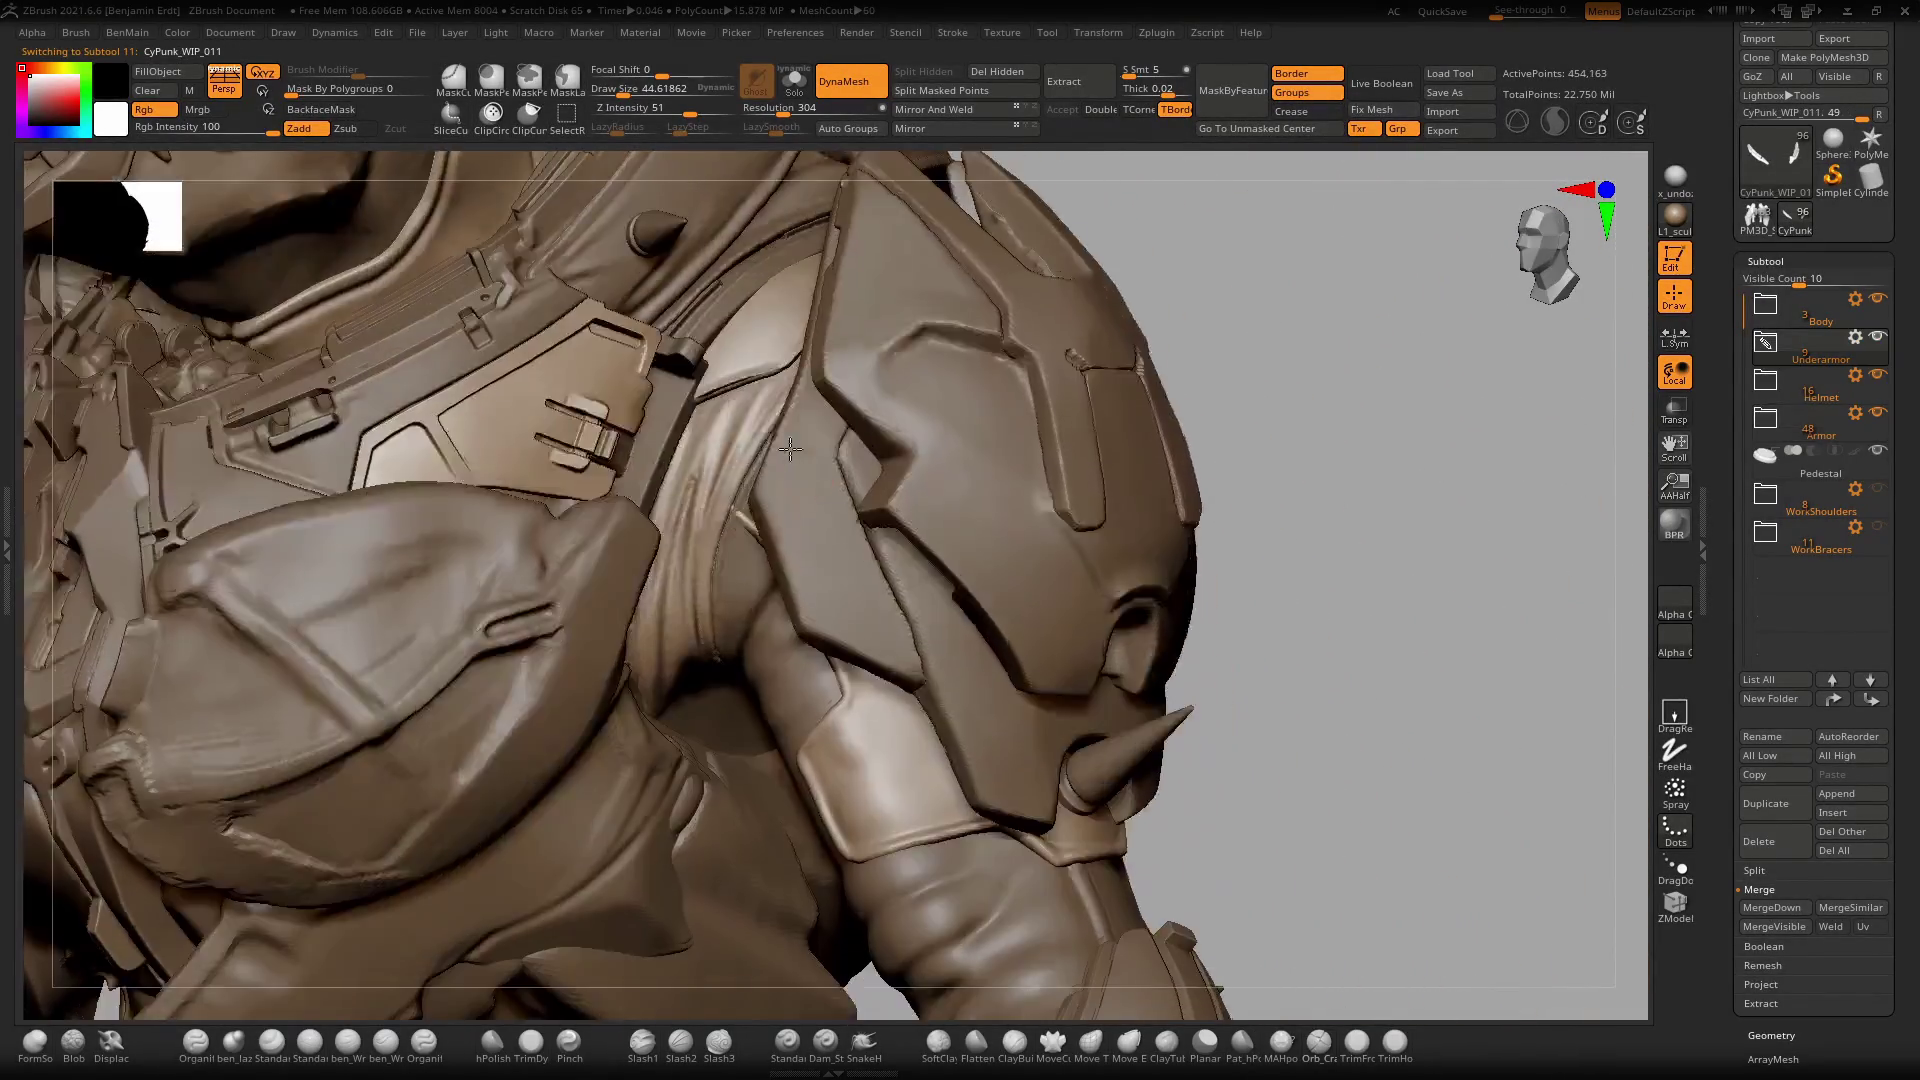1920x1080 pixels.
Task: Click the Make PolyMesh3D button
Action: tap(1832, 57)
